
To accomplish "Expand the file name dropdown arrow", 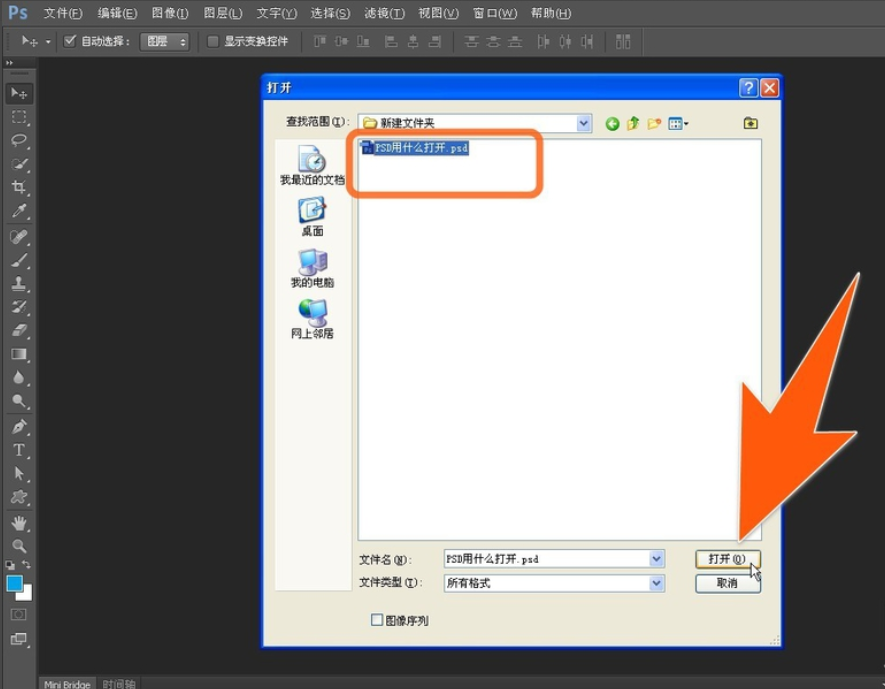I will [x=656, y=559].
